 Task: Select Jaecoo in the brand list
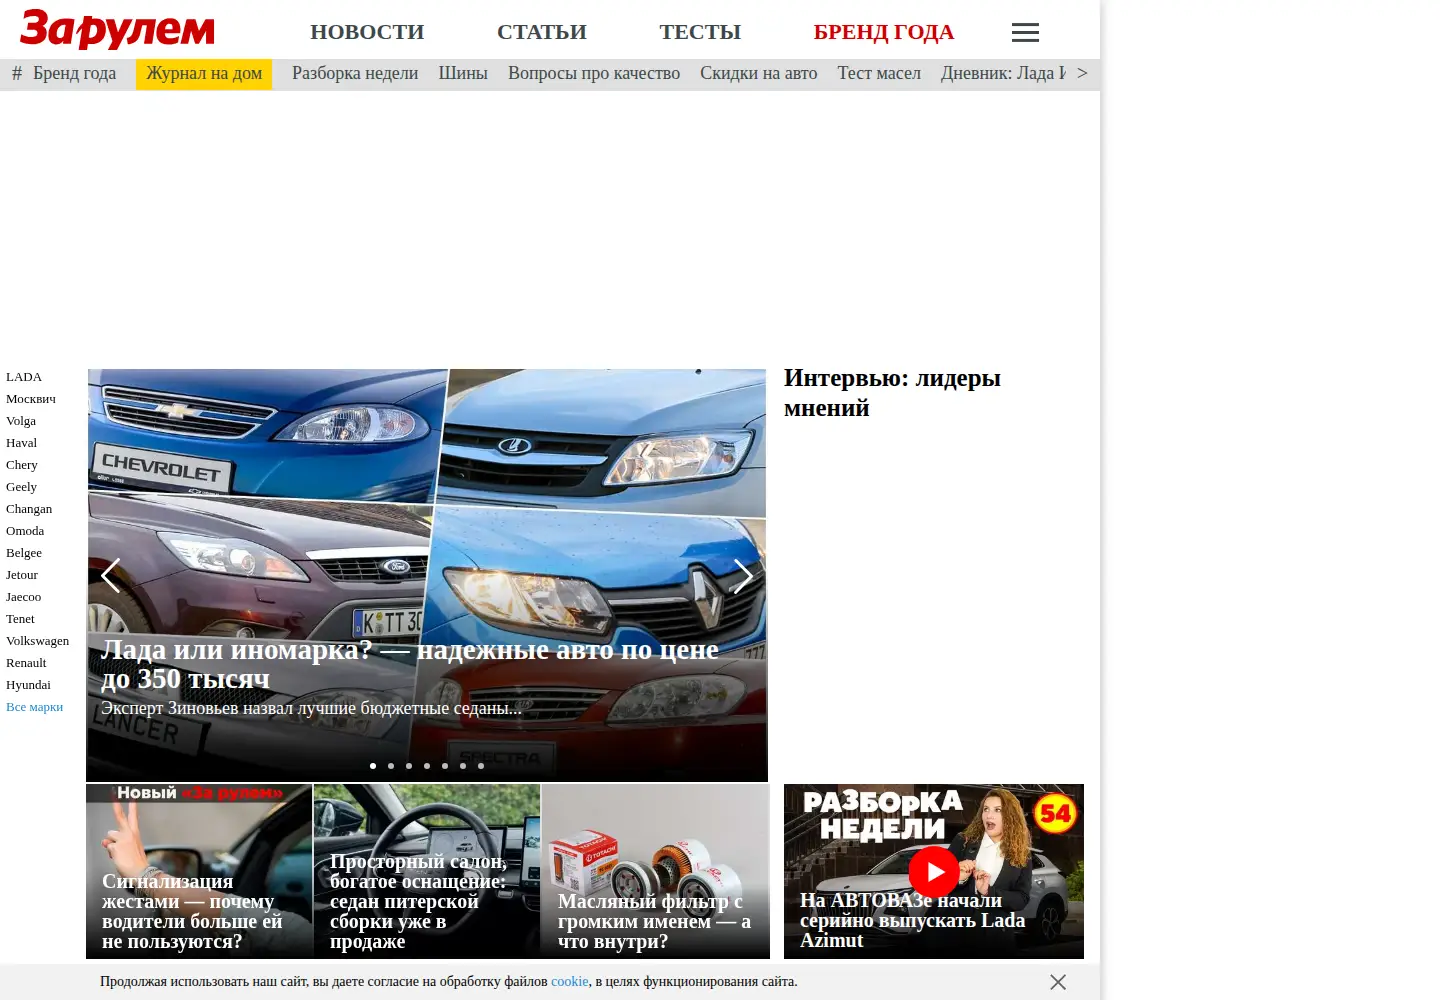24,597
